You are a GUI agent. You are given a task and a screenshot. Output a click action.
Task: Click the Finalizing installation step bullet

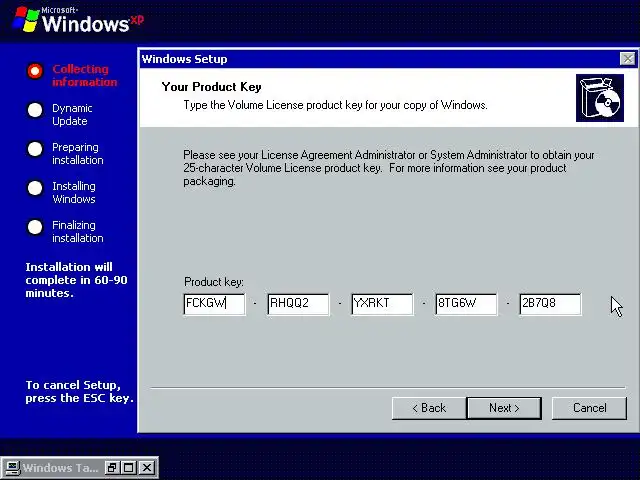tap(35, 227)
